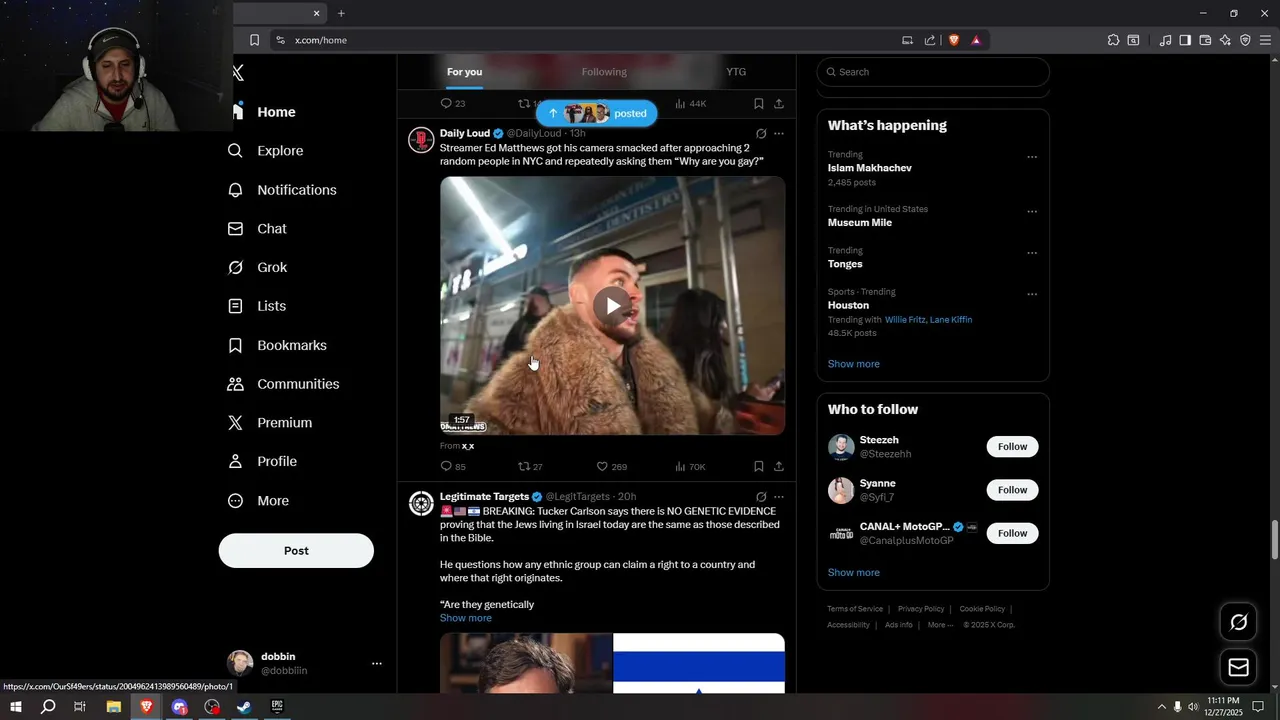The image size is (1280, 720).
Task: Open Notifications in the sidebar
Action: point(282,190)
